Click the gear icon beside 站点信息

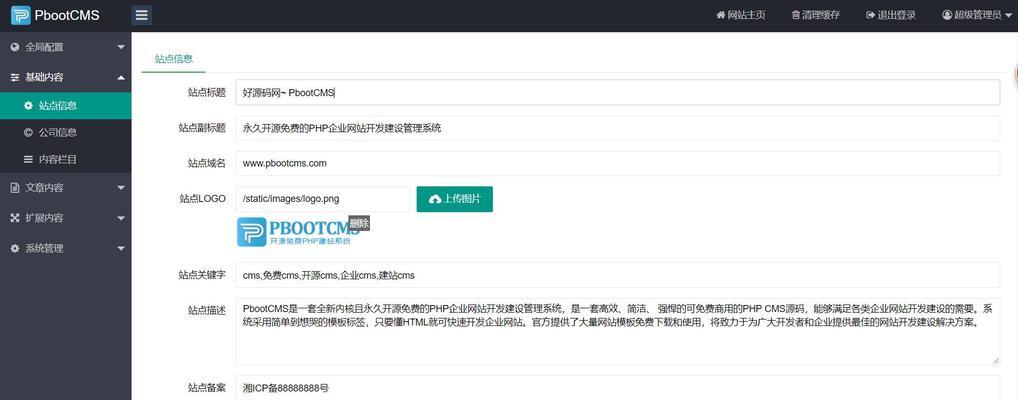(28, 105)
